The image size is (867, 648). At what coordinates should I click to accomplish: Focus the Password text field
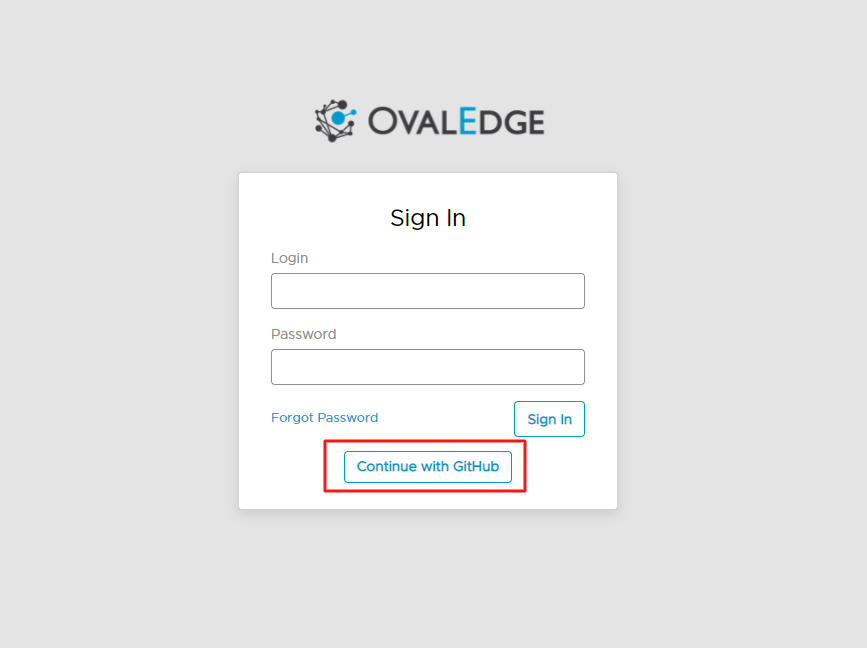[x=427, y=367]
